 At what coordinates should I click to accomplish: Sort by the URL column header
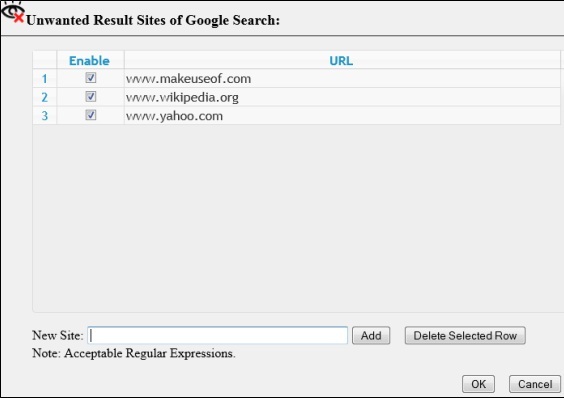(x=342, y=60)
